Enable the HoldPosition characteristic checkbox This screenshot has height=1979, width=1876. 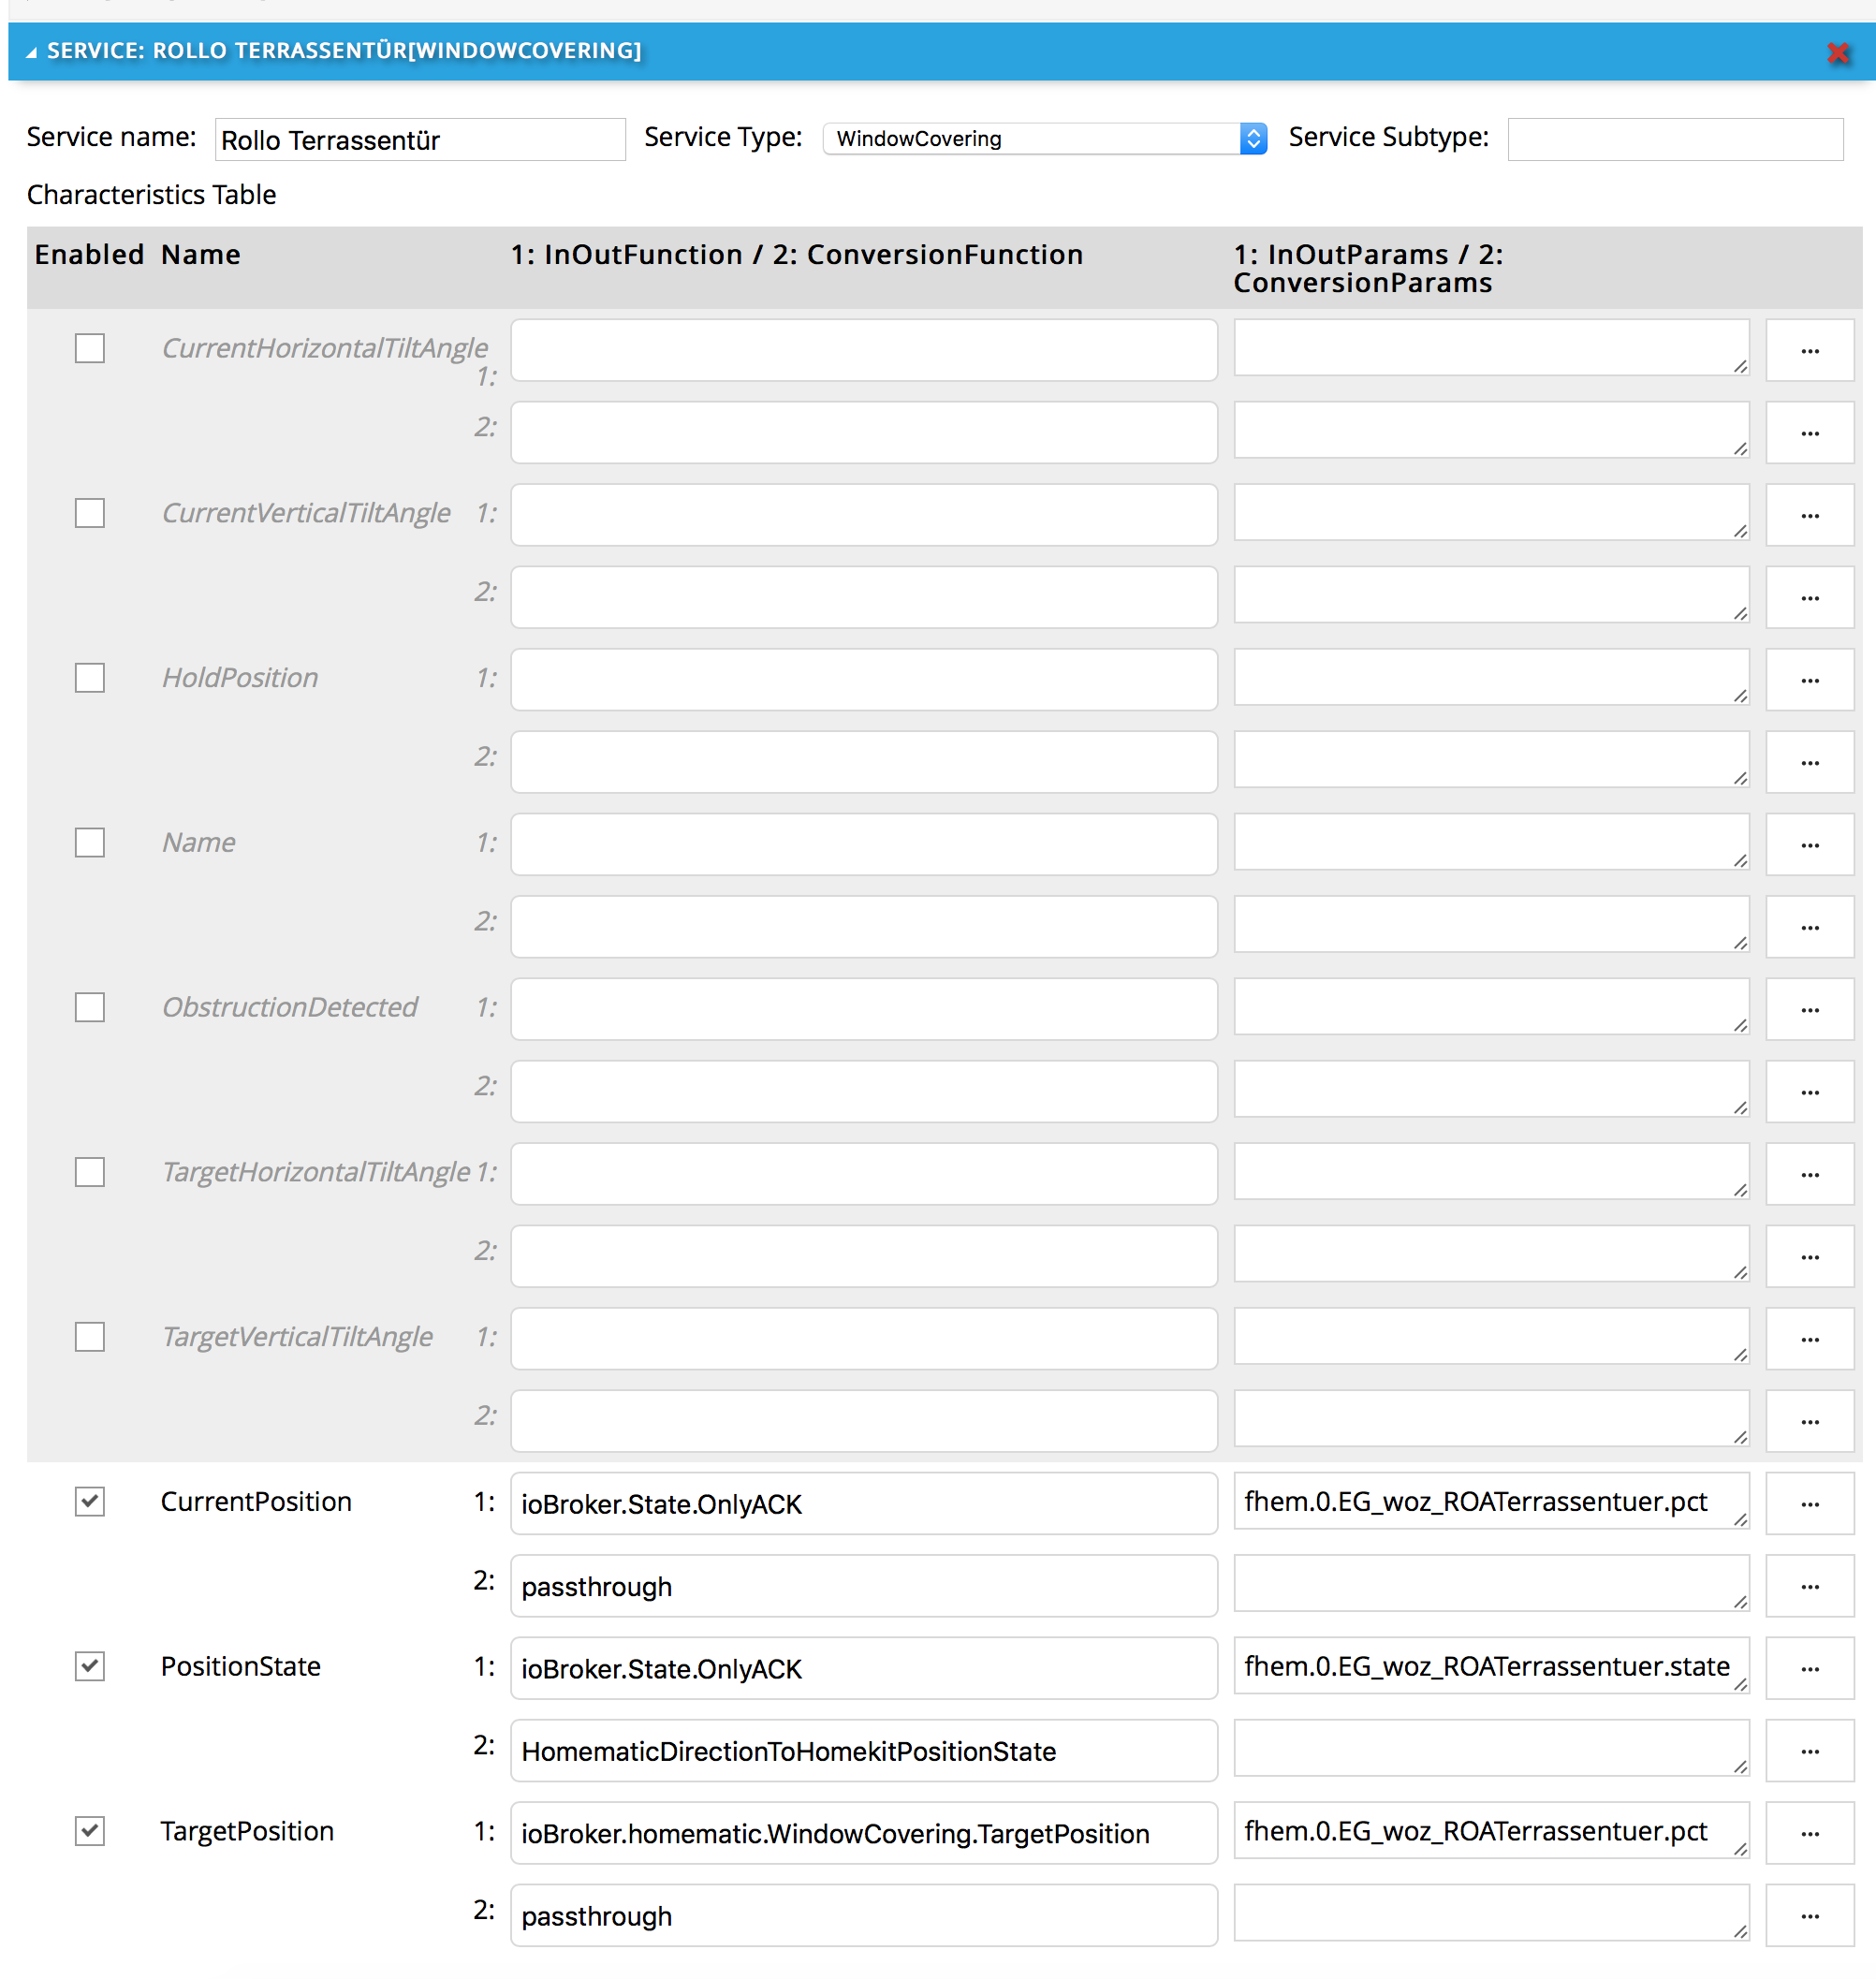pyautogui.click(x=90, y=678)
